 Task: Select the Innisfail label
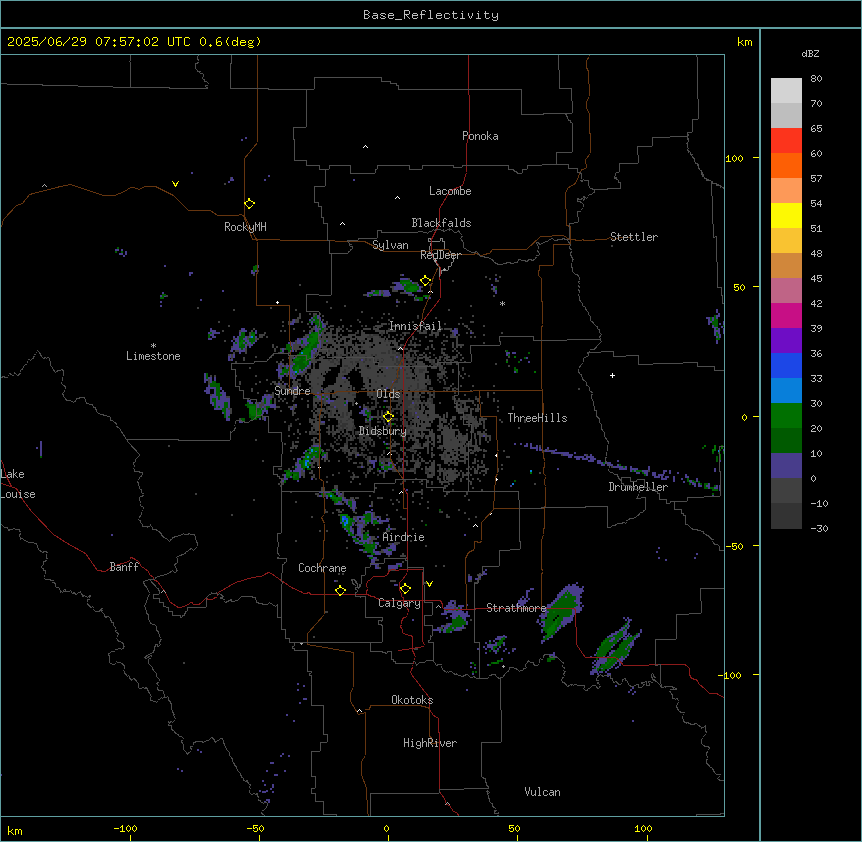416,326
